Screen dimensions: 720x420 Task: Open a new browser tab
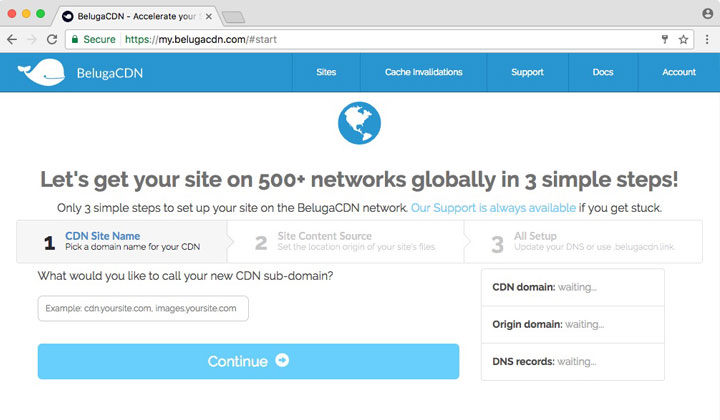(x=233, y=17)
